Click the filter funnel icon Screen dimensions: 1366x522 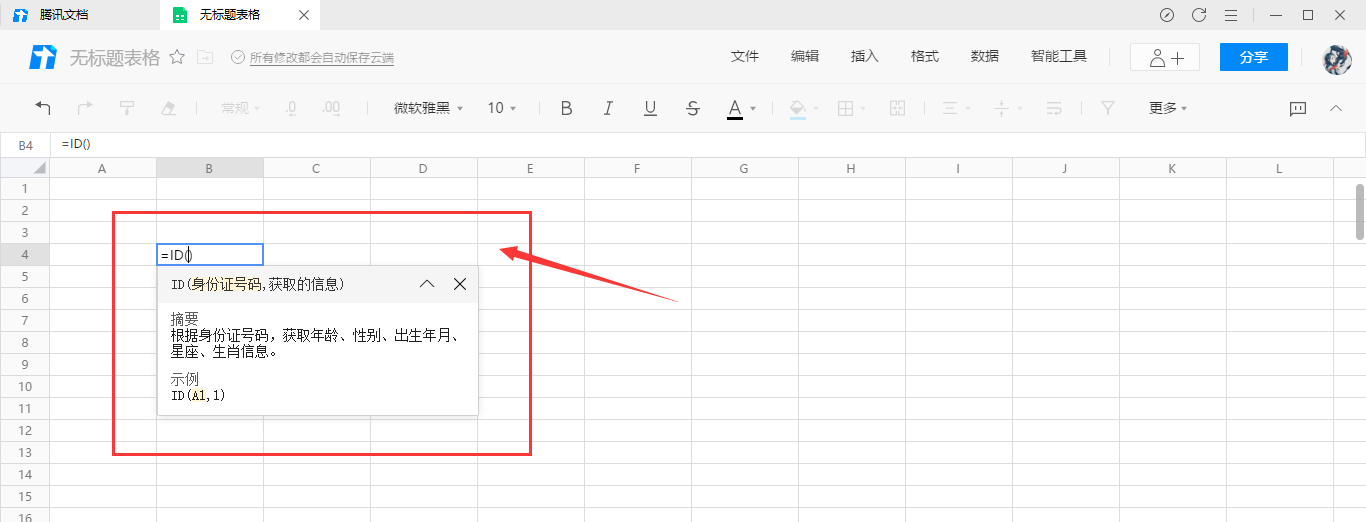(1107, 108)
